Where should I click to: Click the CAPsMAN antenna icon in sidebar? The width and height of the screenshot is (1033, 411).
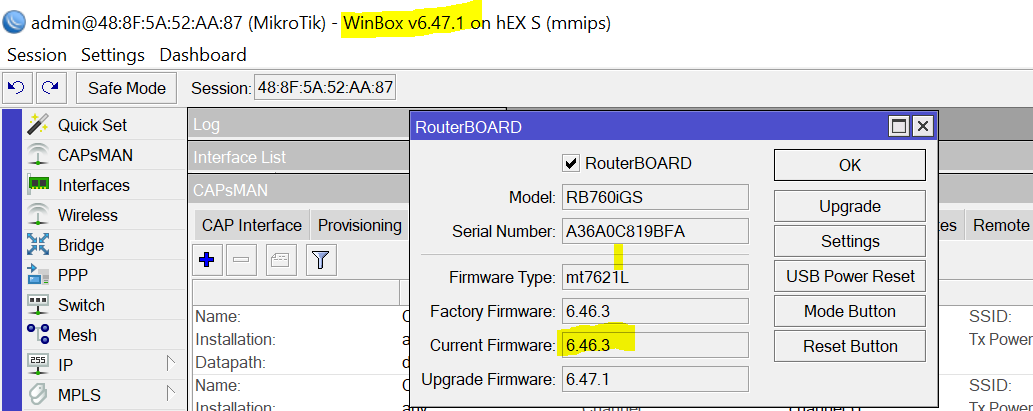click(38, 155)
